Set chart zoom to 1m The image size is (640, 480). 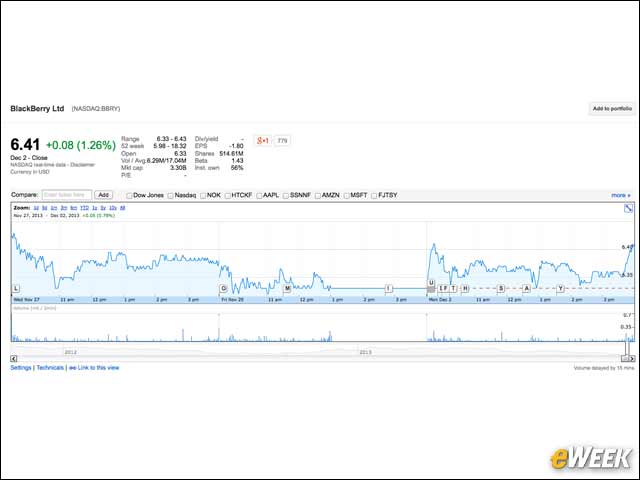coord(54,208)
